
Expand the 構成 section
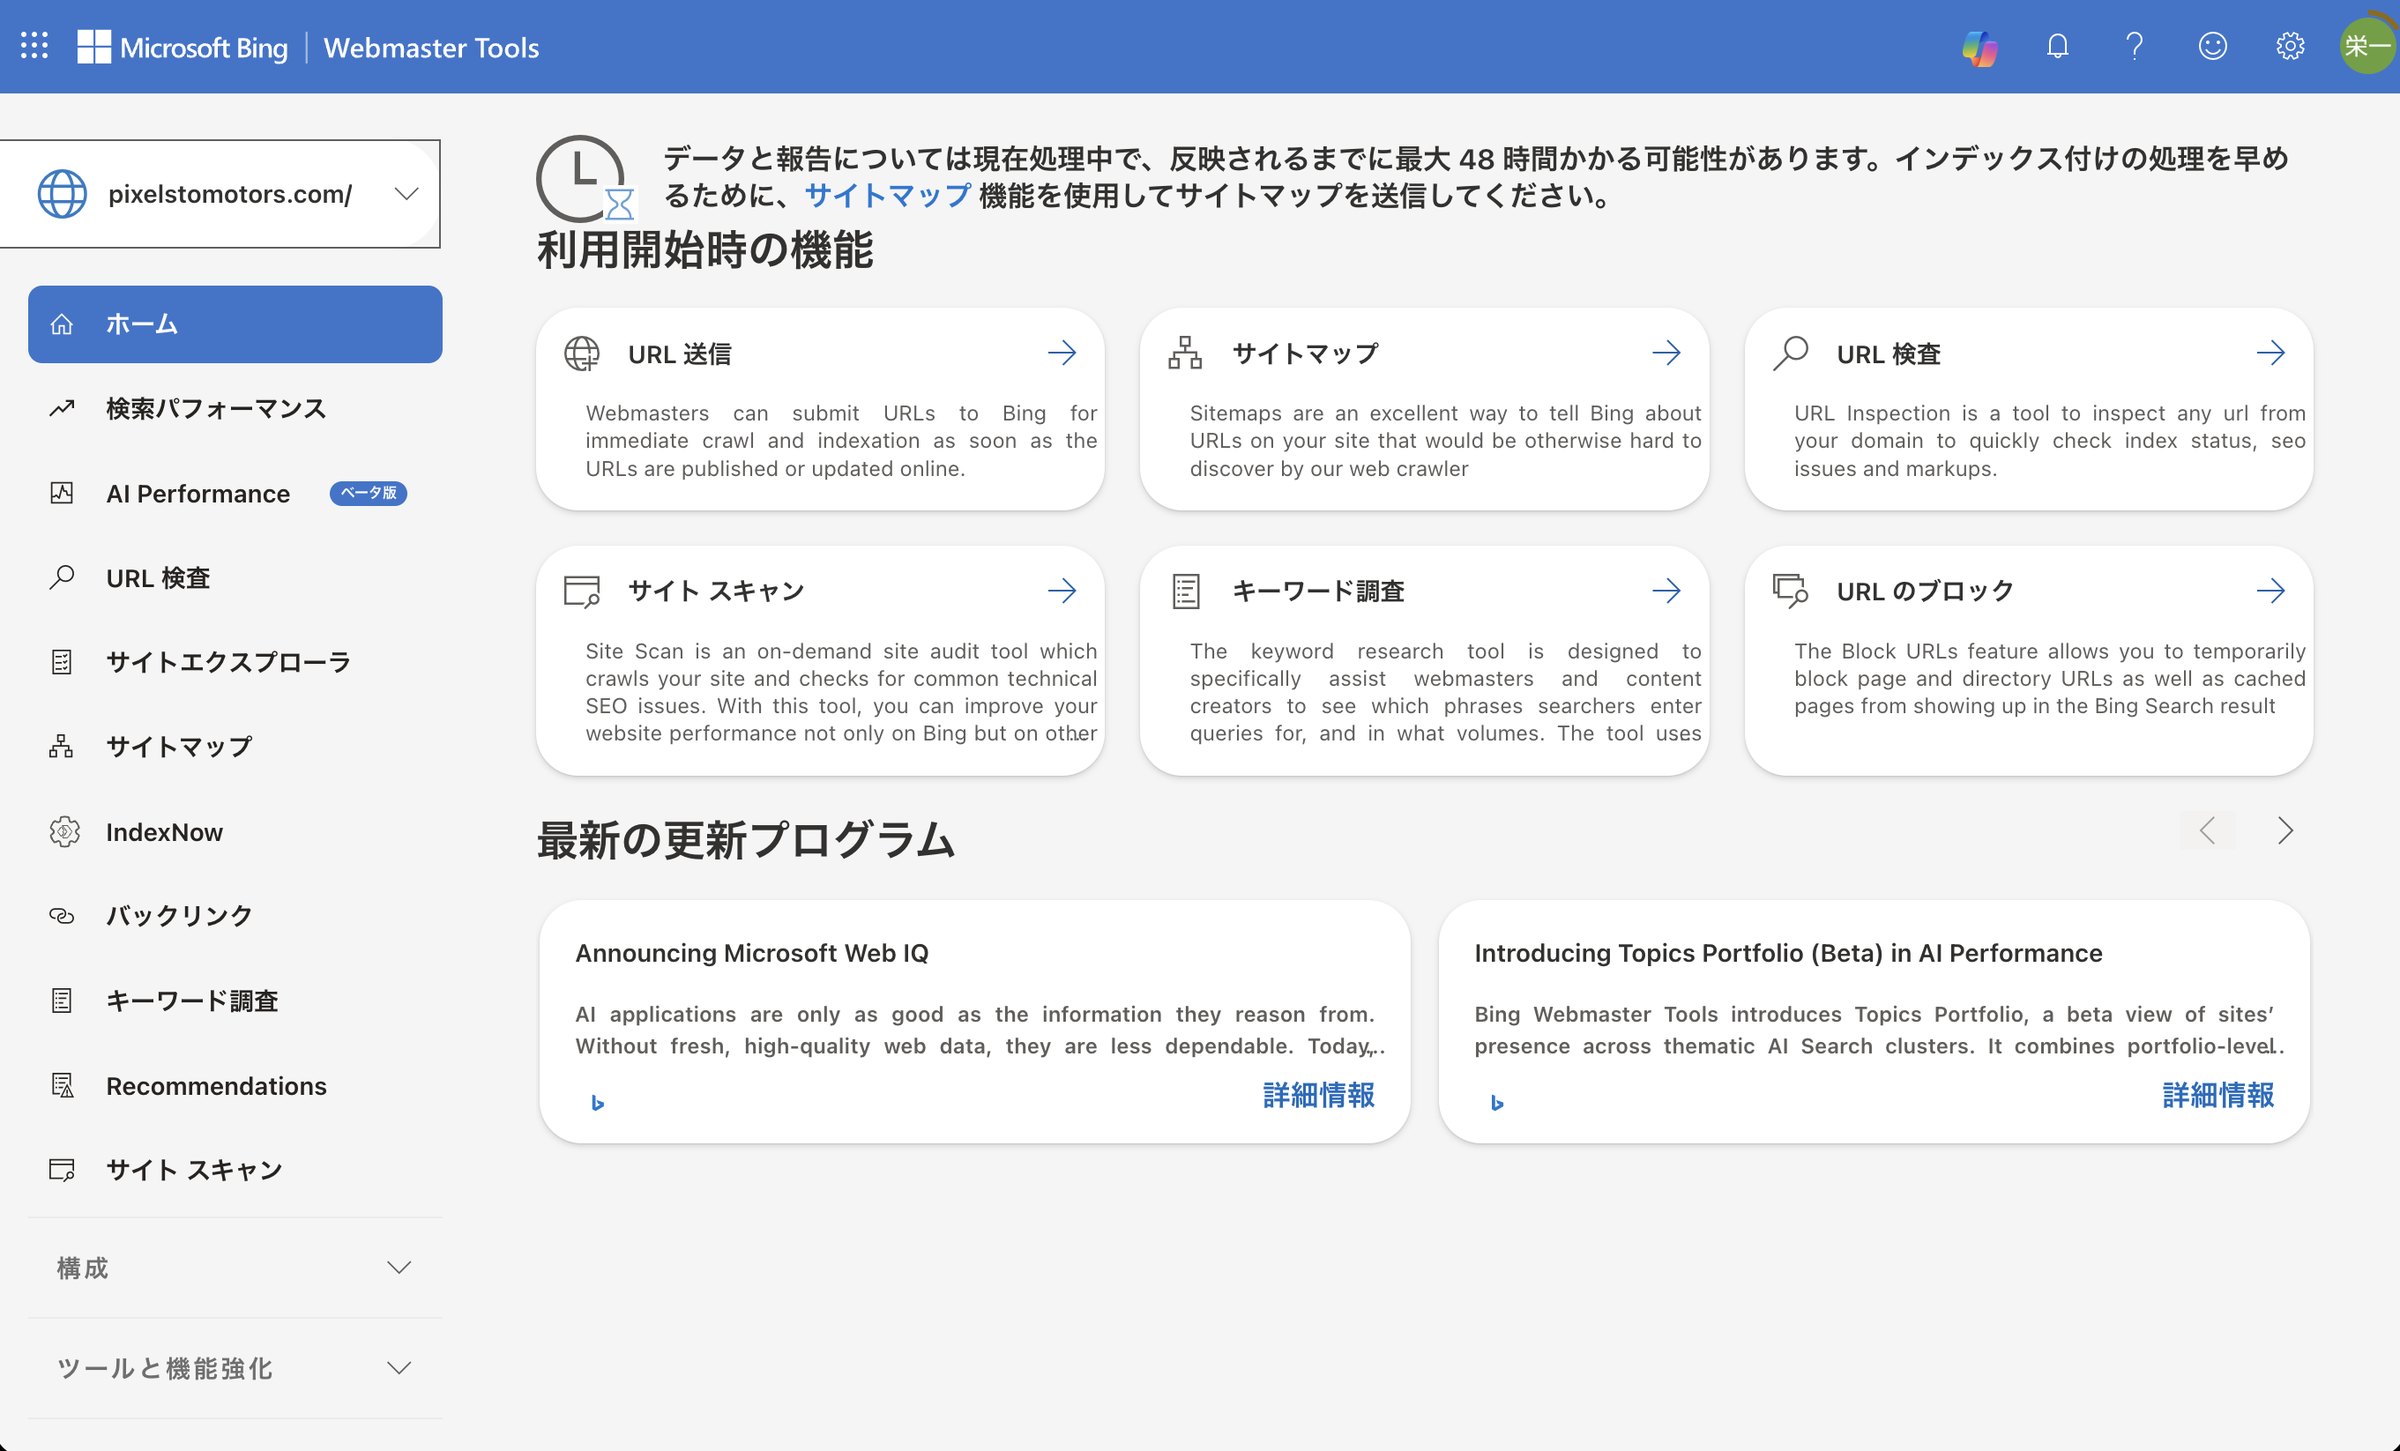235,1267
